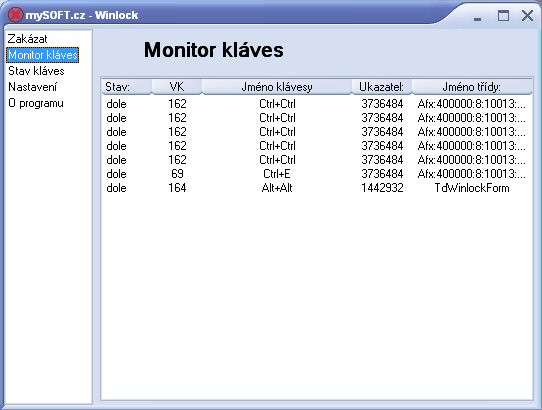Image resolution: width=542 pixels, height=410 pixels.
Task: Click the red Winlock app icon in title bar
Action: 15,15
